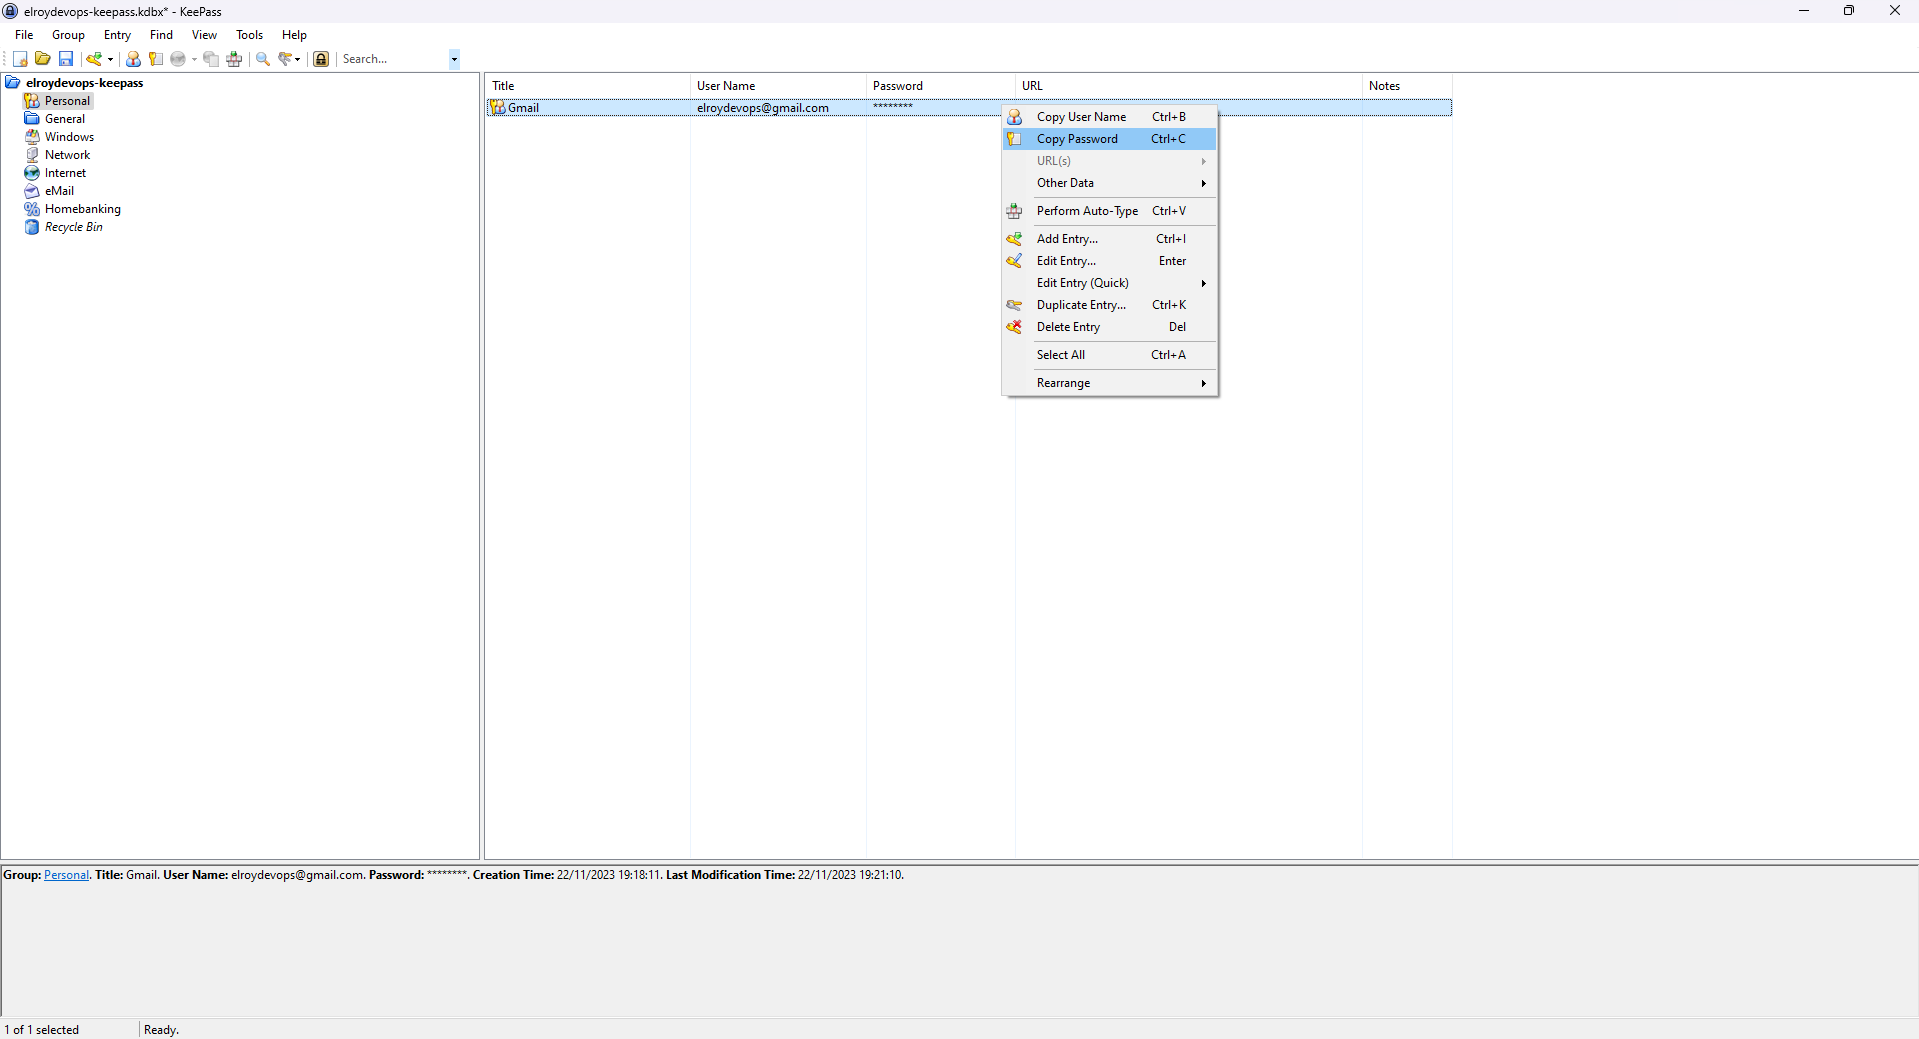The image size is (1919, 1039).
Task: Sort by the Password column header
Action: point(941,86)
